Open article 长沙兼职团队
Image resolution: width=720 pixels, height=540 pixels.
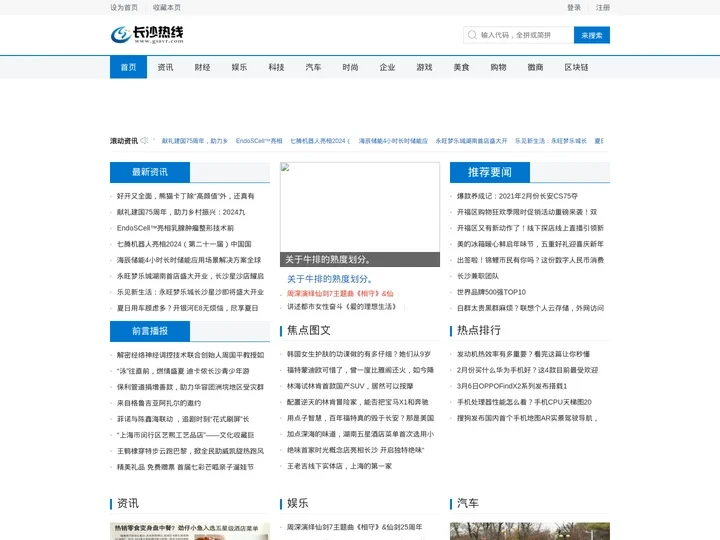pyautogui.click(x=478, y=276)
